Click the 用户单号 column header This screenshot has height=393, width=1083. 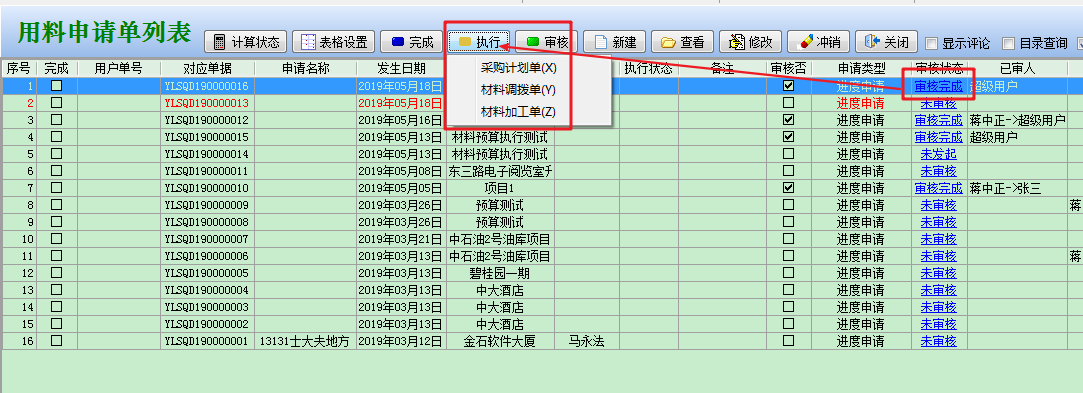(119, 68)
